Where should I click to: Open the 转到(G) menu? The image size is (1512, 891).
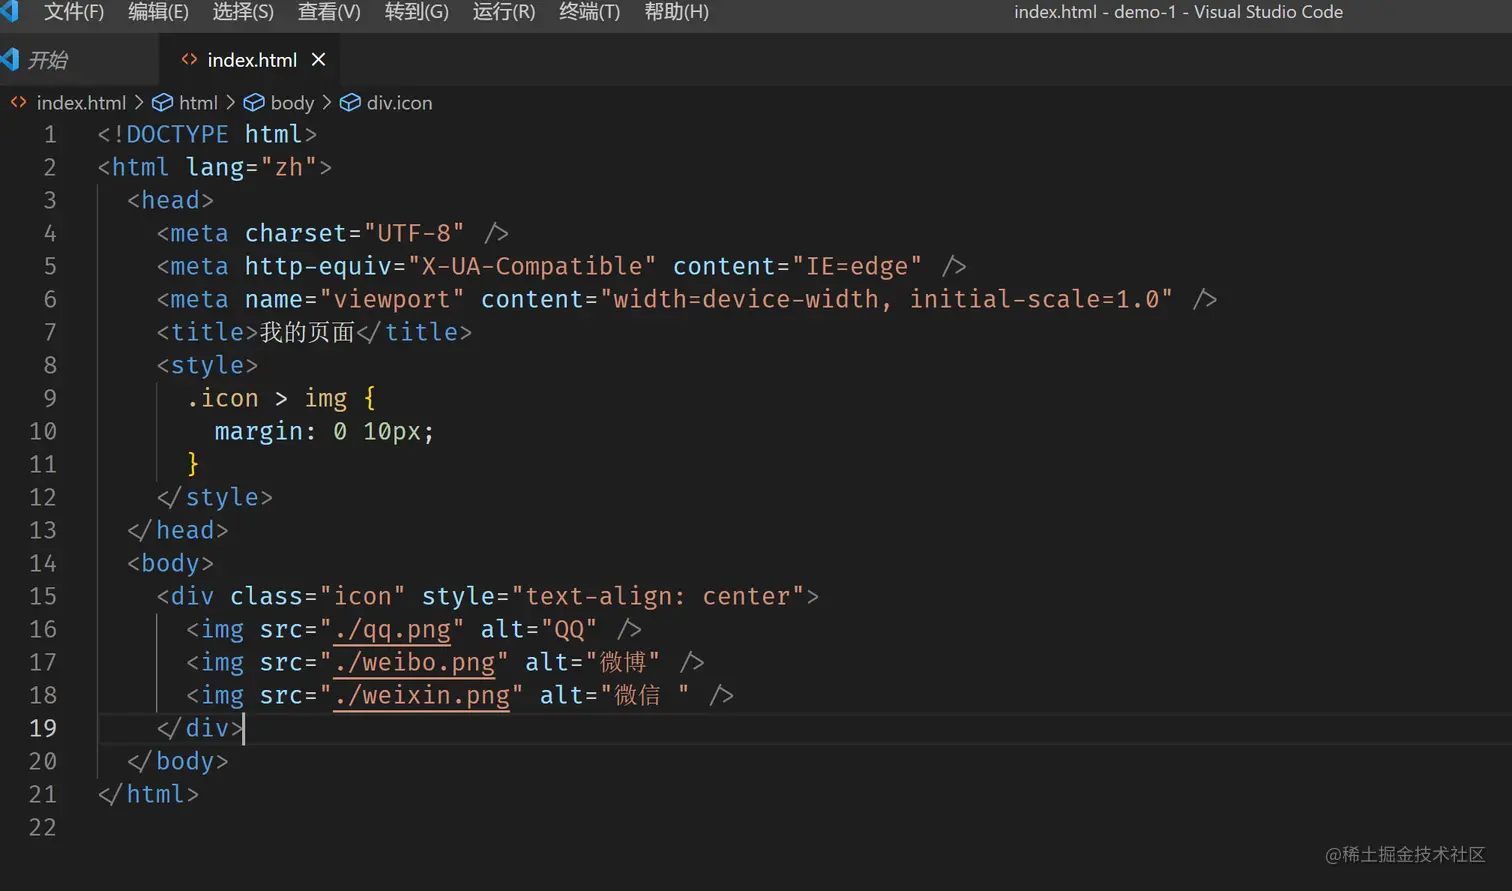416,12
